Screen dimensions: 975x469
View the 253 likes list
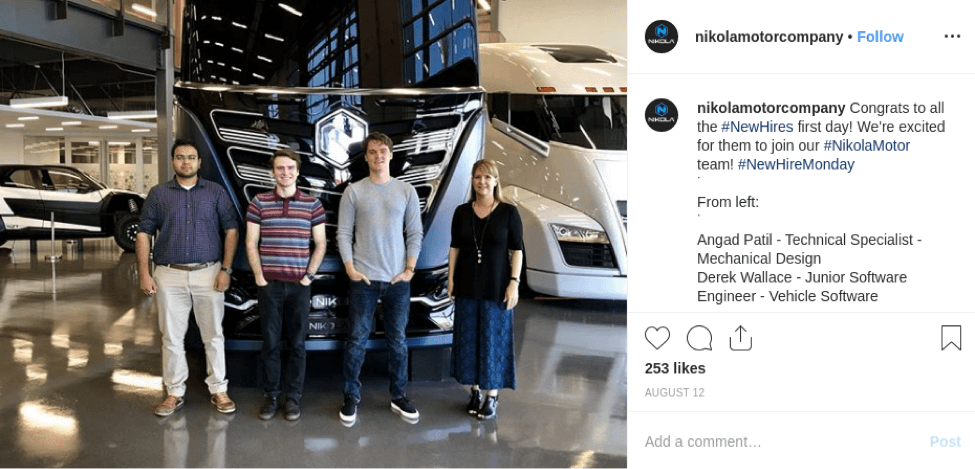click(675, 368)
